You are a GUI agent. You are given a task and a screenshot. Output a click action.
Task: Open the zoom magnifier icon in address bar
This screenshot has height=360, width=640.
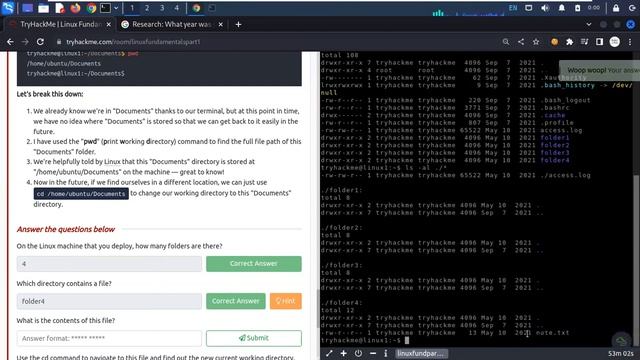click(x=506, y=42)
